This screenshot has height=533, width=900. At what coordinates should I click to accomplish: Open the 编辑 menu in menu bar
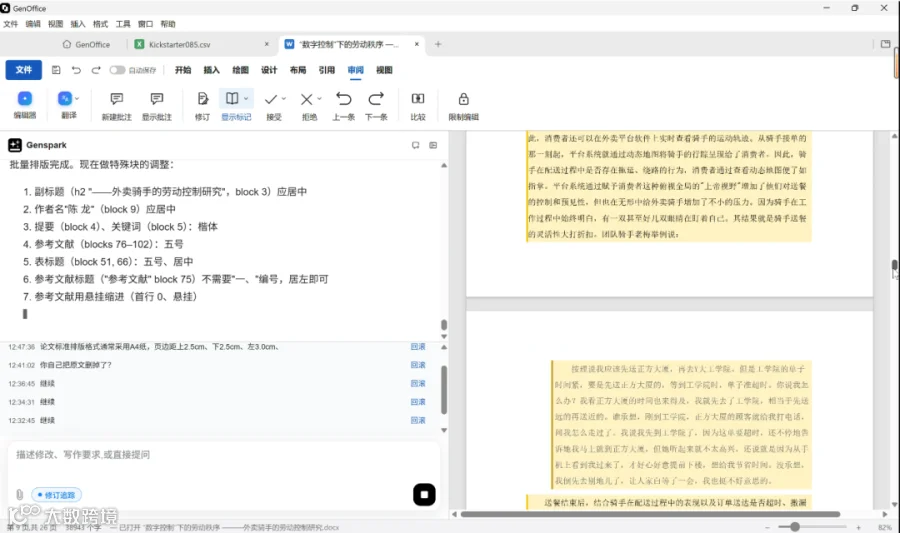click(33, 24)
